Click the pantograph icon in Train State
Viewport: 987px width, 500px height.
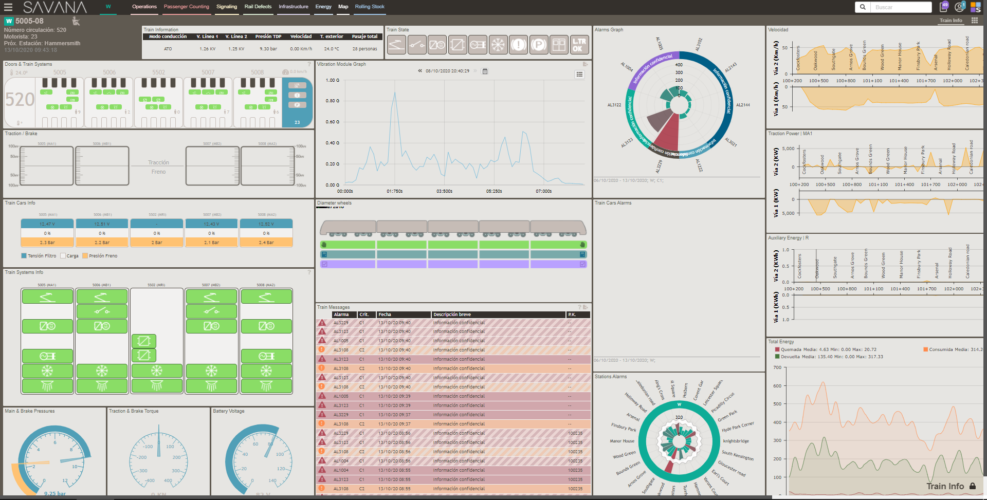(x=397, y=45)
